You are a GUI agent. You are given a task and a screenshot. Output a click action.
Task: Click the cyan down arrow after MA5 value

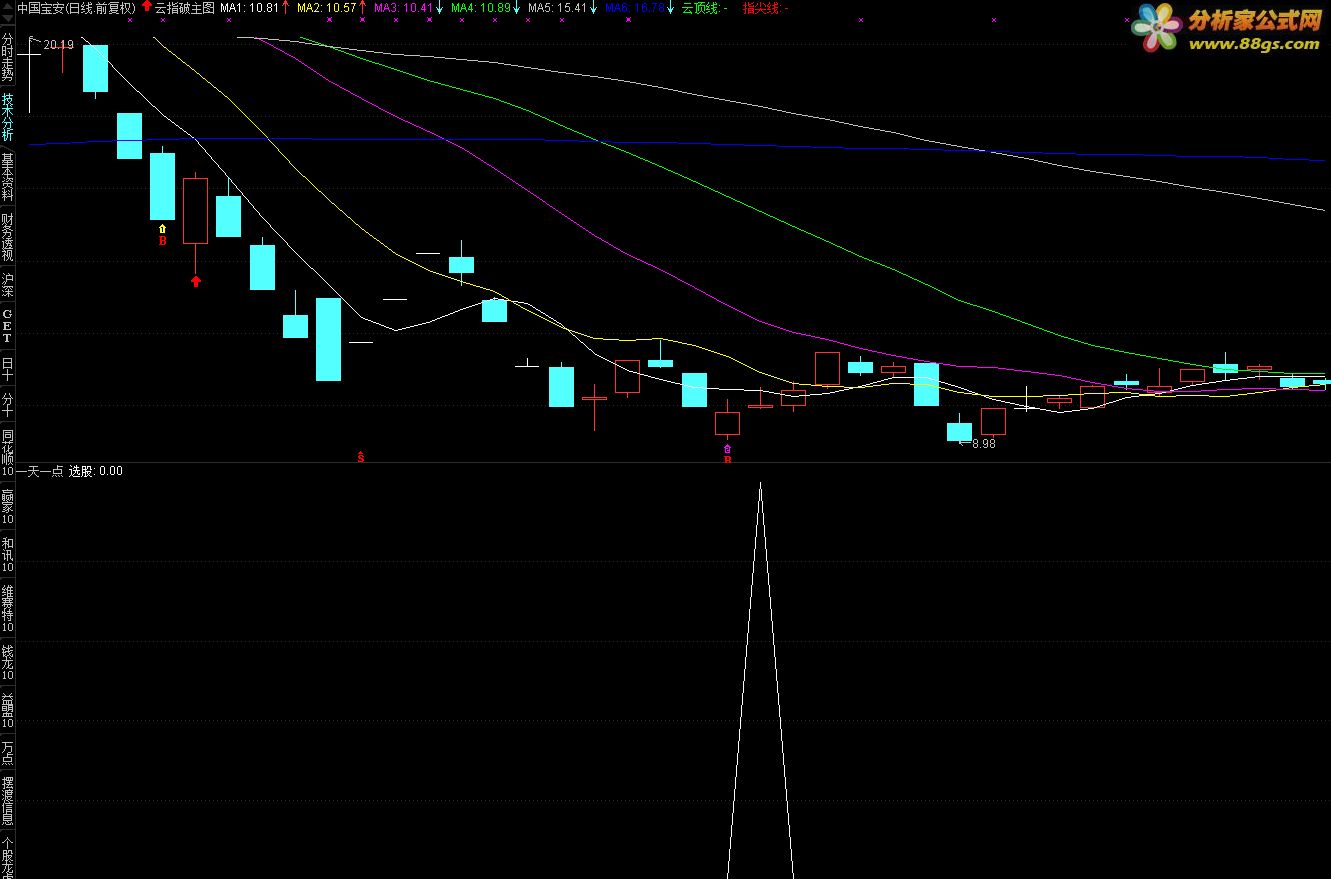click(x=593, y=7)
